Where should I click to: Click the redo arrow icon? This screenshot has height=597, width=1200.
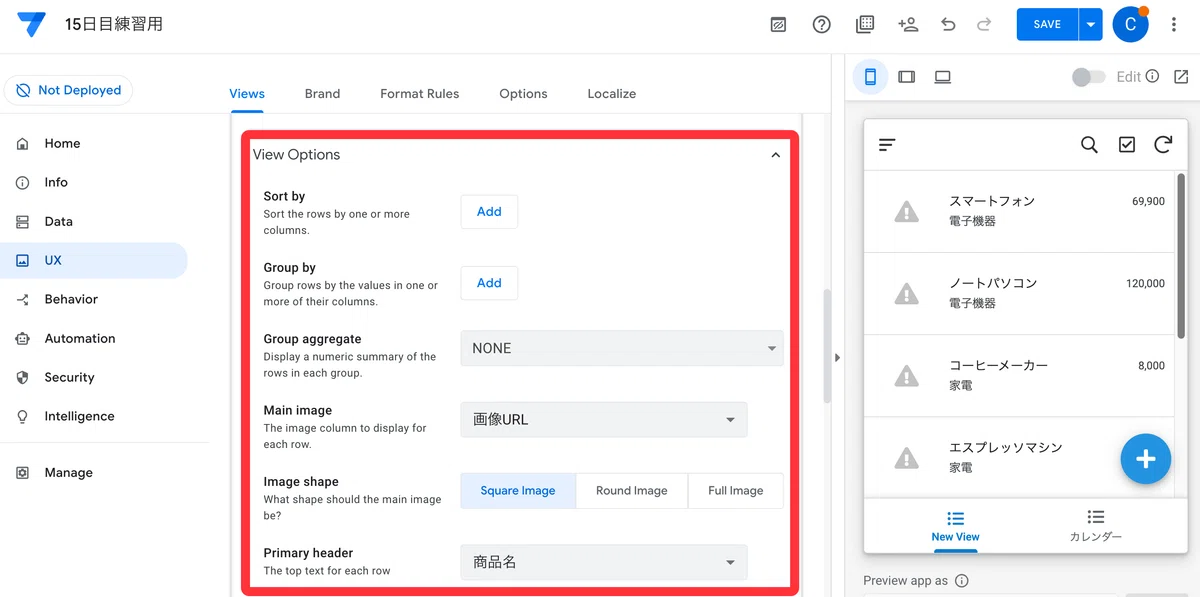tap(984, 25)
